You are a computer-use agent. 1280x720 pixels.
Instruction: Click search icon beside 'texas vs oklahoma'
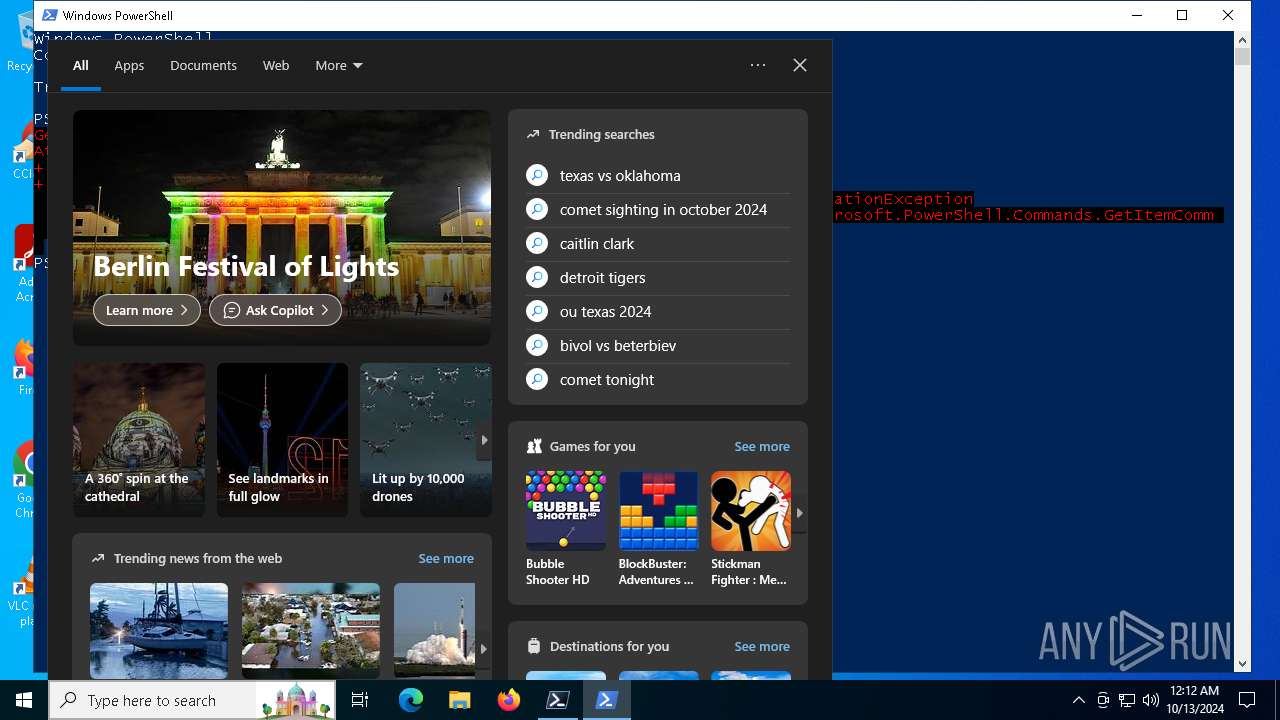tap(537, 175)
